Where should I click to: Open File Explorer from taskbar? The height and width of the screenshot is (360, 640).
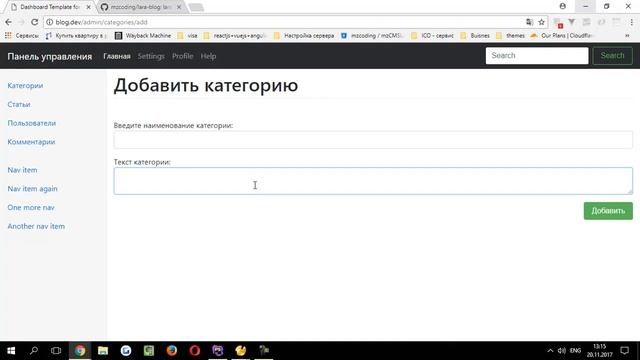tap(103, 351)
